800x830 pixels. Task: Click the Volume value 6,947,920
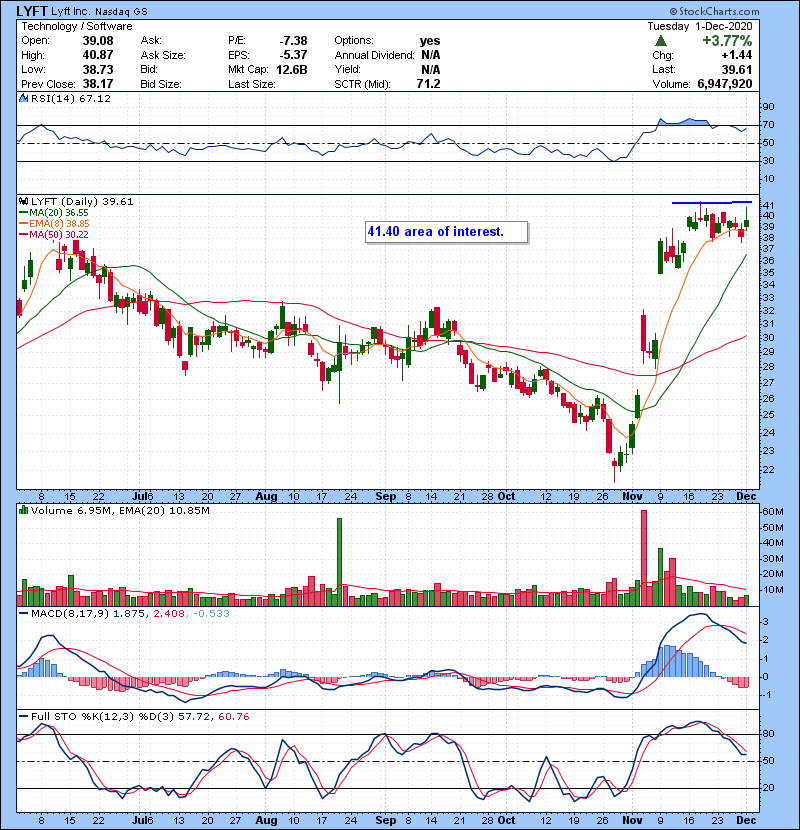pyautogui.click(x=725, y=84)
